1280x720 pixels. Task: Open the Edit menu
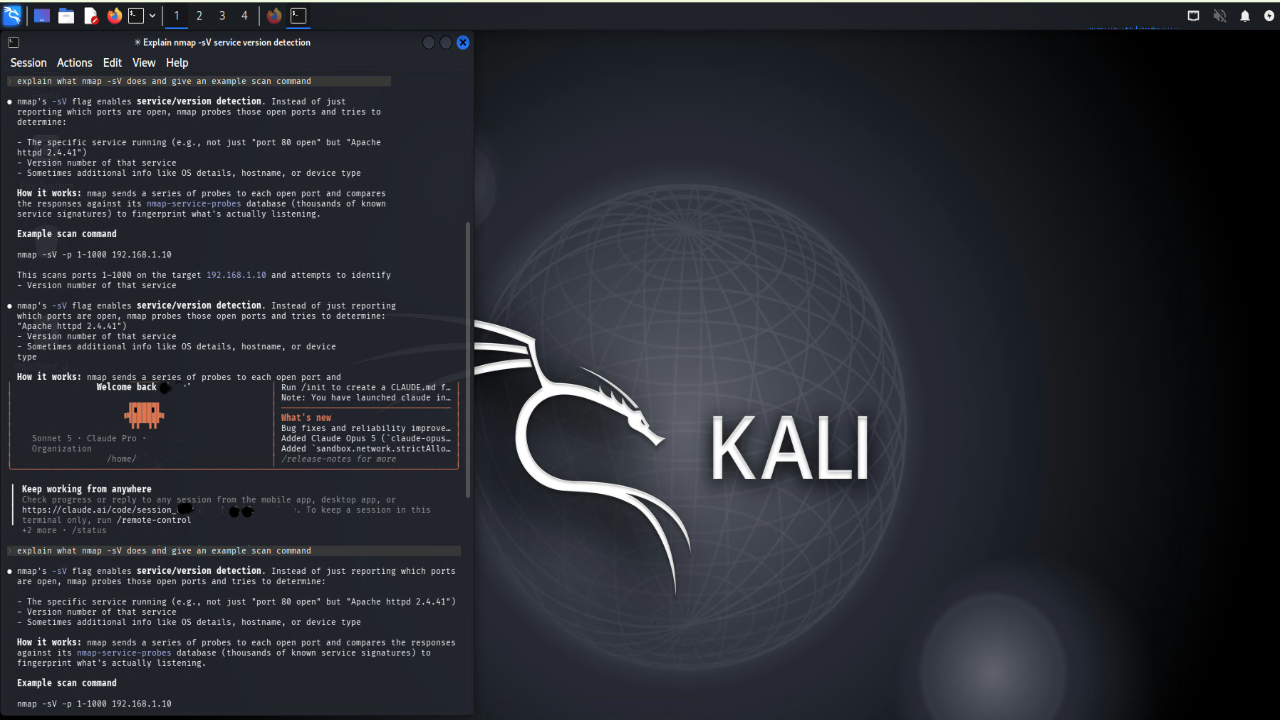pyautogui.click(x=112, y=63)
